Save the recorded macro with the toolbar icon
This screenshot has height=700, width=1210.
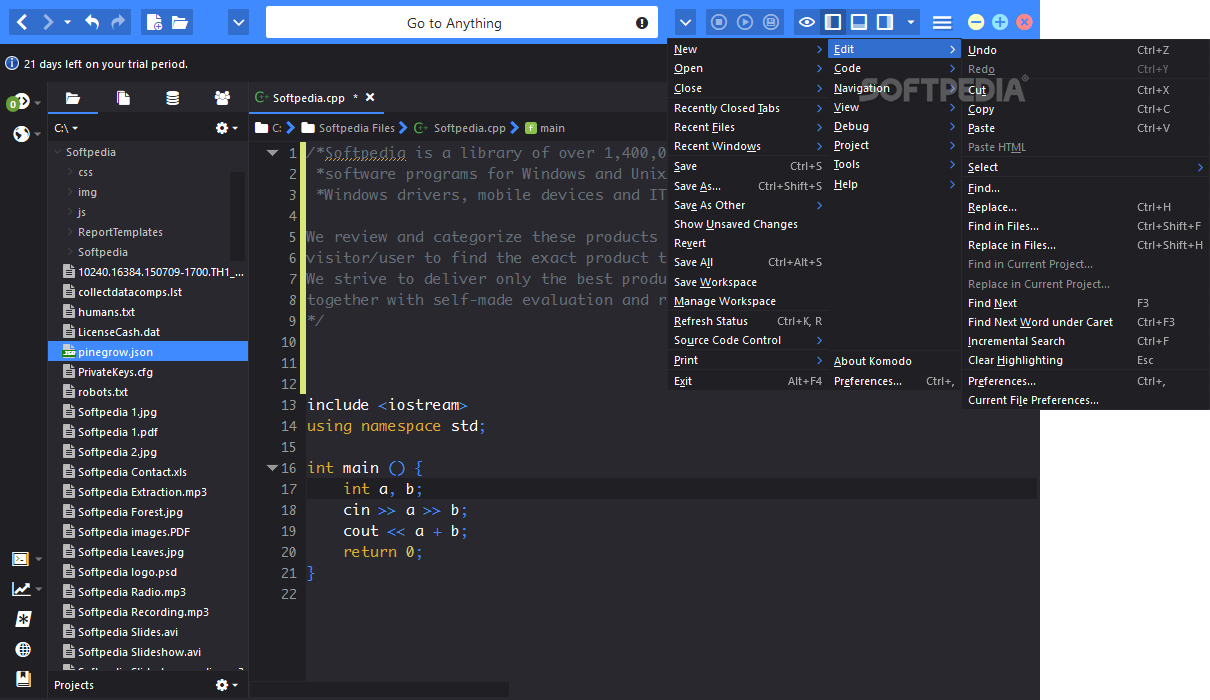point(771,22)
